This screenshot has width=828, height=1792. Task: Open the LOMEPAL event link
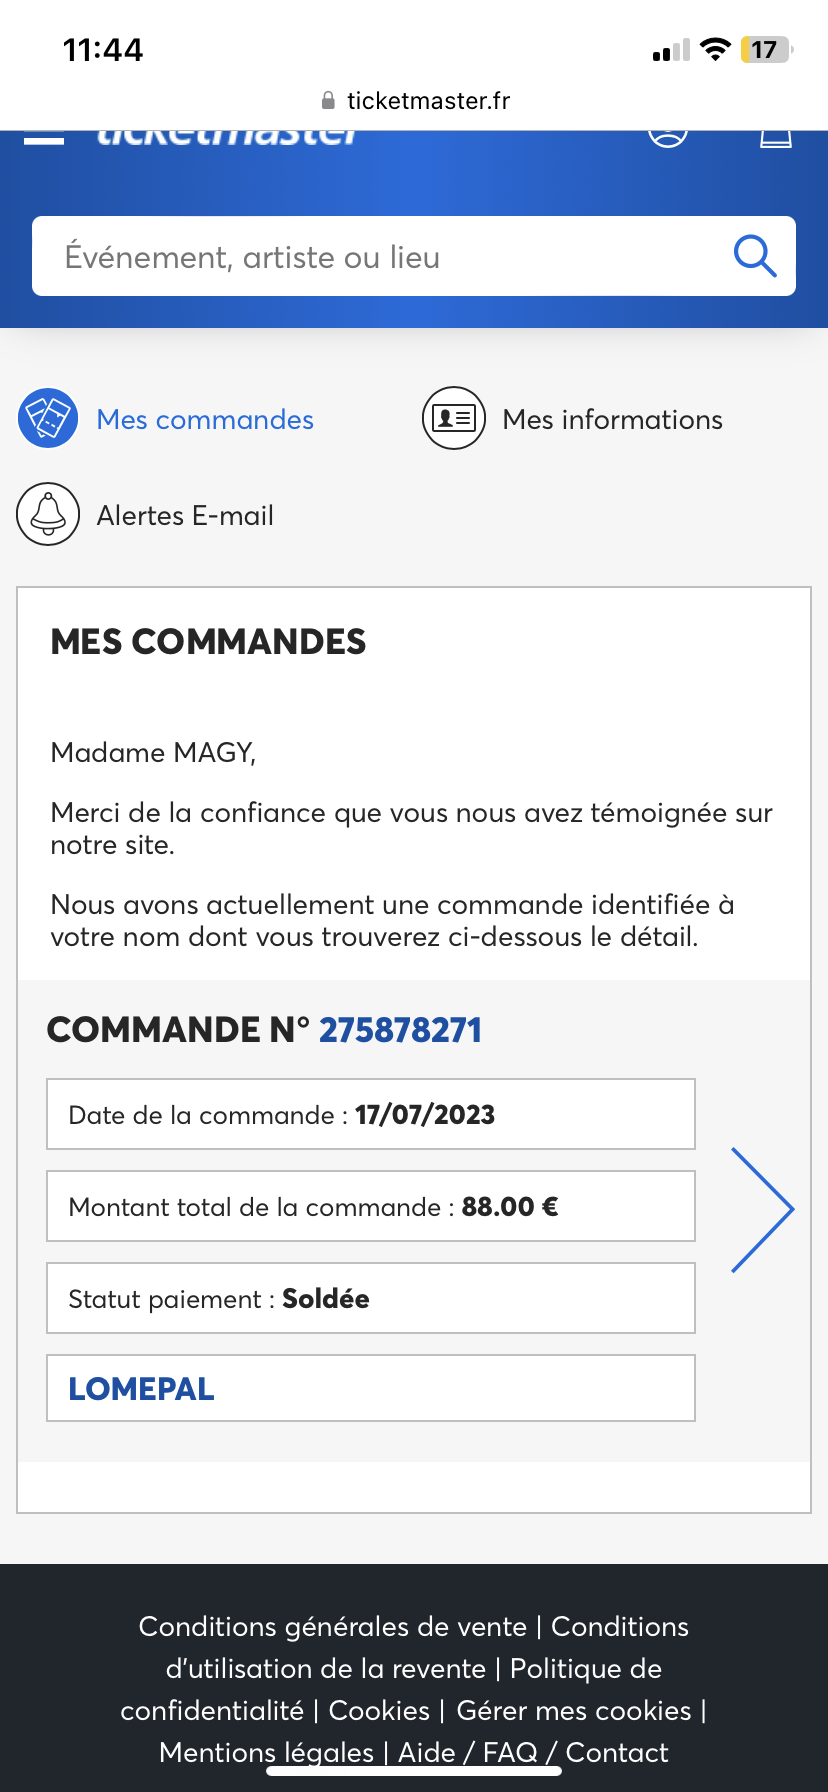(x=141, y=1389)
